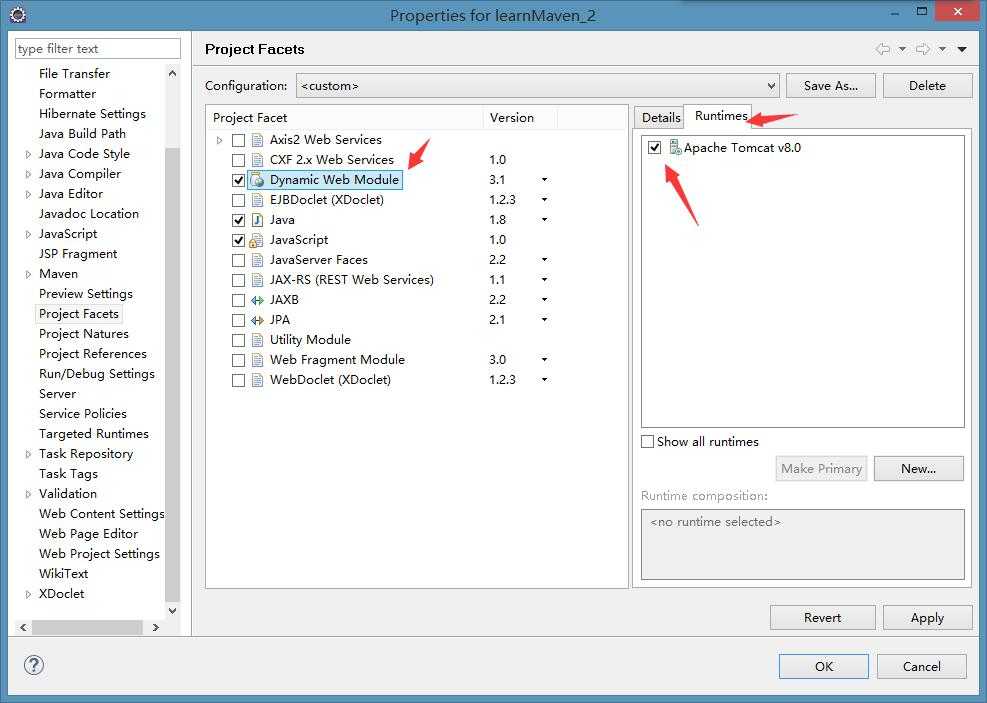Click the WebDoclet (XDoclet) icon

tap(257, 380)
